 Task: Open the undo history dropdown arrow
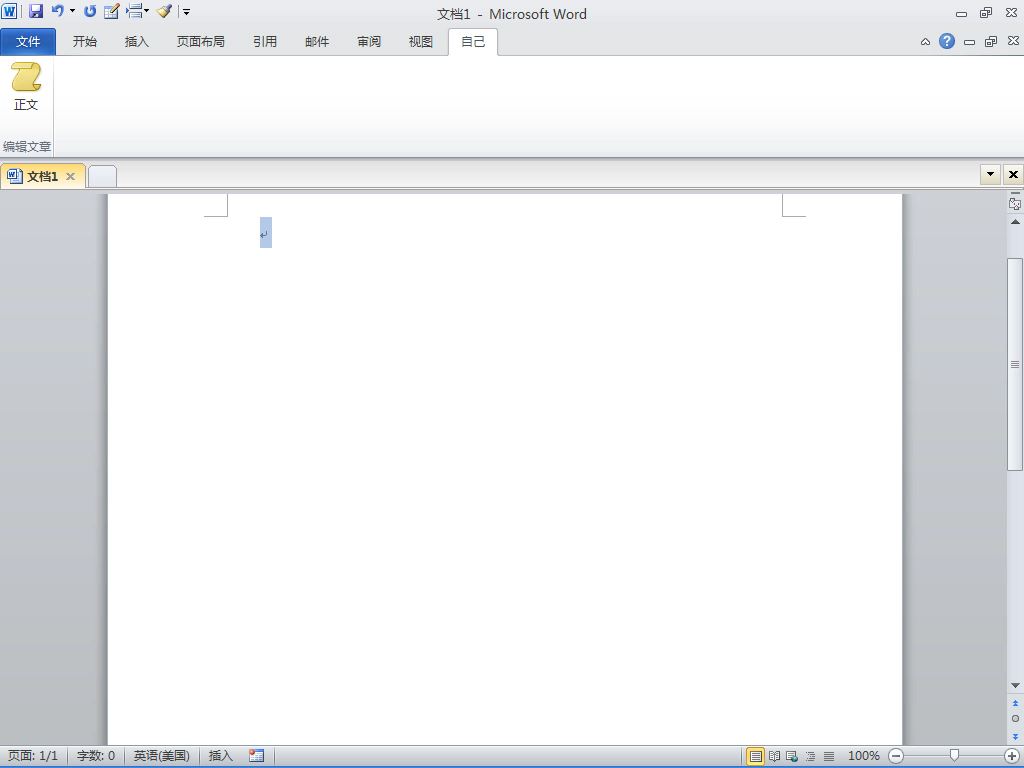72,11
